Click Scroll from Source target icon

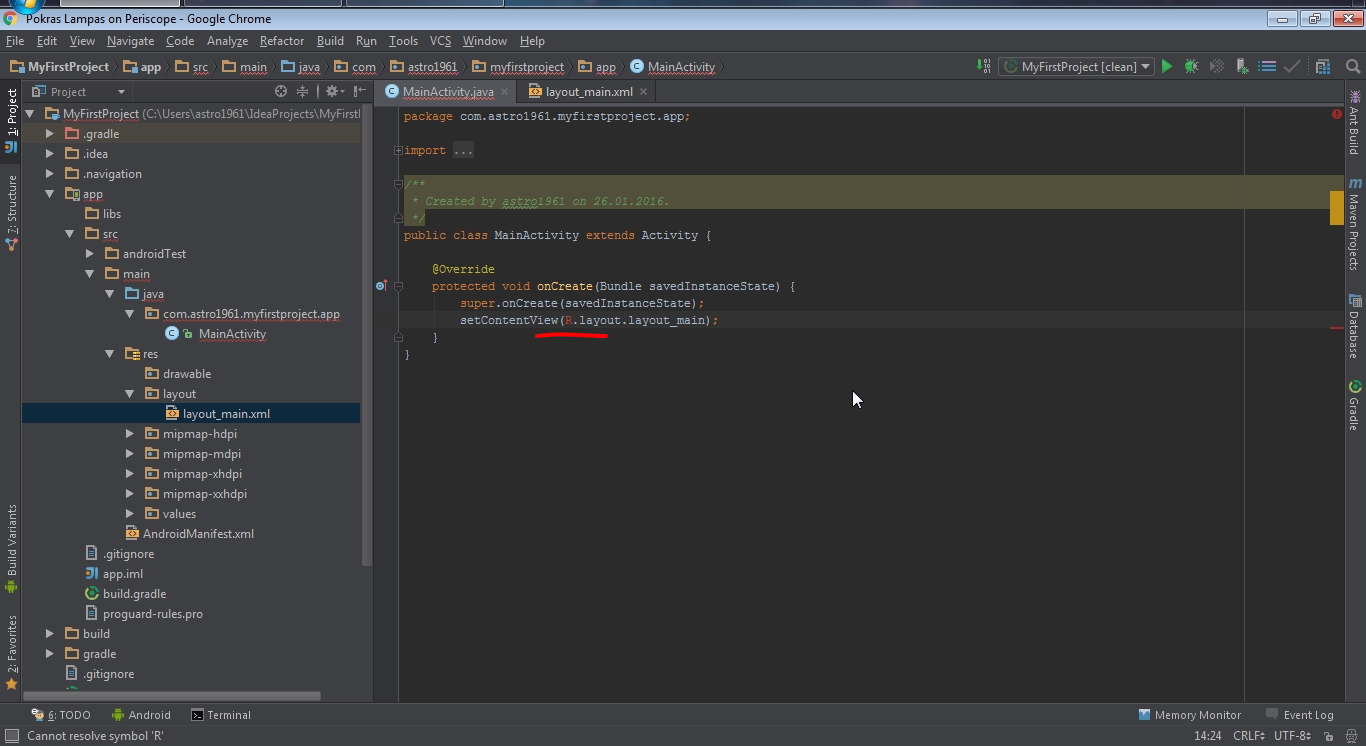[x=281, y=91]
